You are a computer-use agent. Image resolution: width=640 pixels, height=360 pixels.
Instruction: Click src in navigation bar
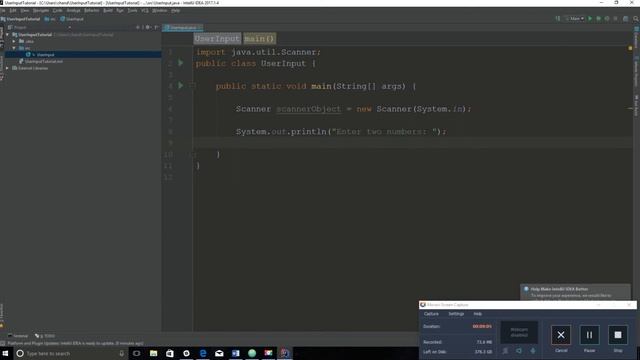click(50, 19)
